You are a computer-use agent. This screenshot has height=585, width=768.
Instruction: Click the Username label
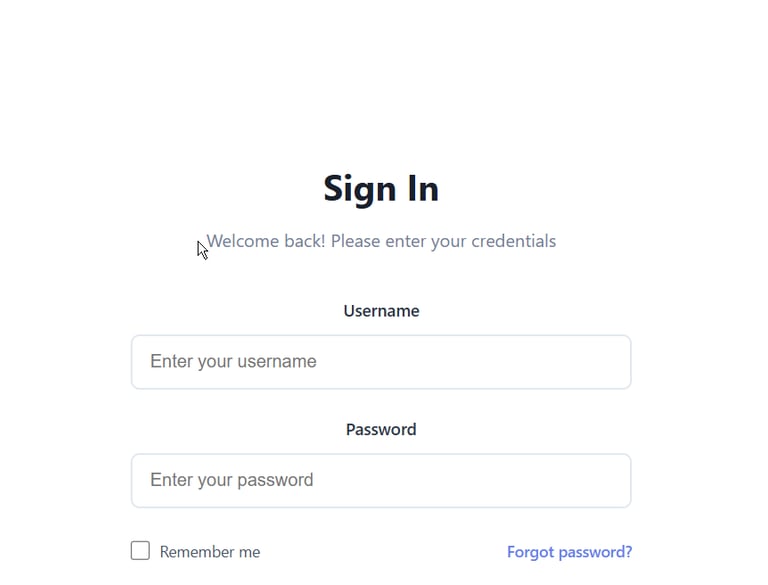(x=381, y=311)
